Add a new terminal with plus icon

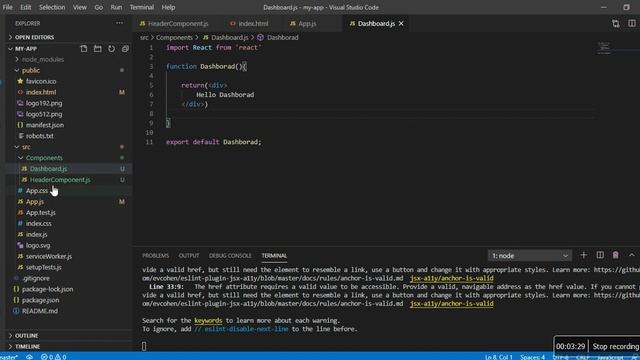click(x=584, y=255)
